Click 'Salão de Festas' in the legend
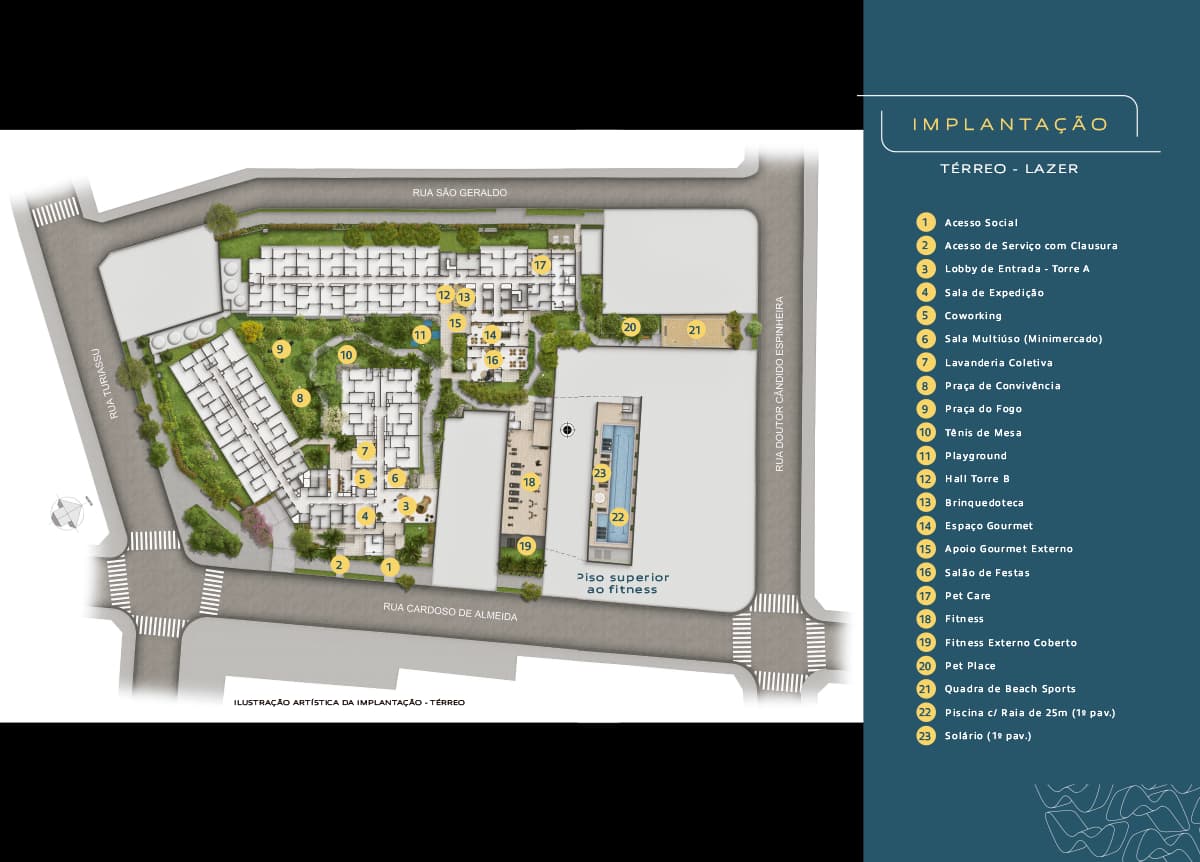 coord(987,572)
